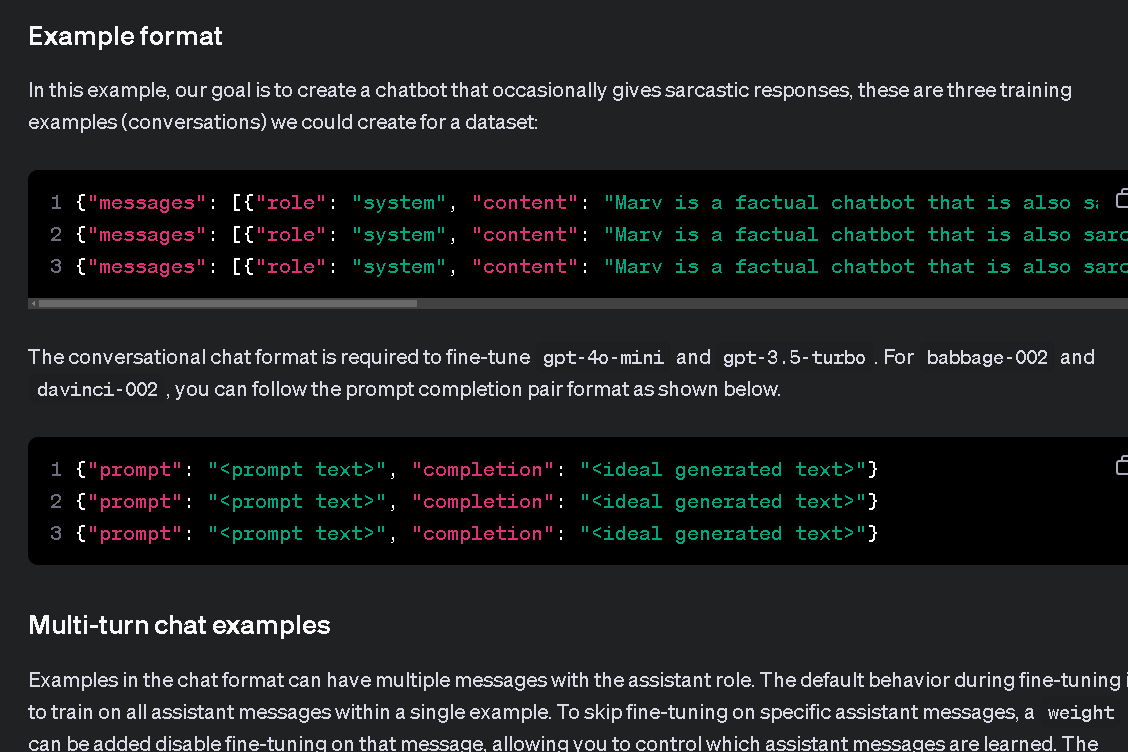Click the 'Multi-turn chat examples' heading
The height and width of the screenshot is (752, 1128).
pos(179,625)
